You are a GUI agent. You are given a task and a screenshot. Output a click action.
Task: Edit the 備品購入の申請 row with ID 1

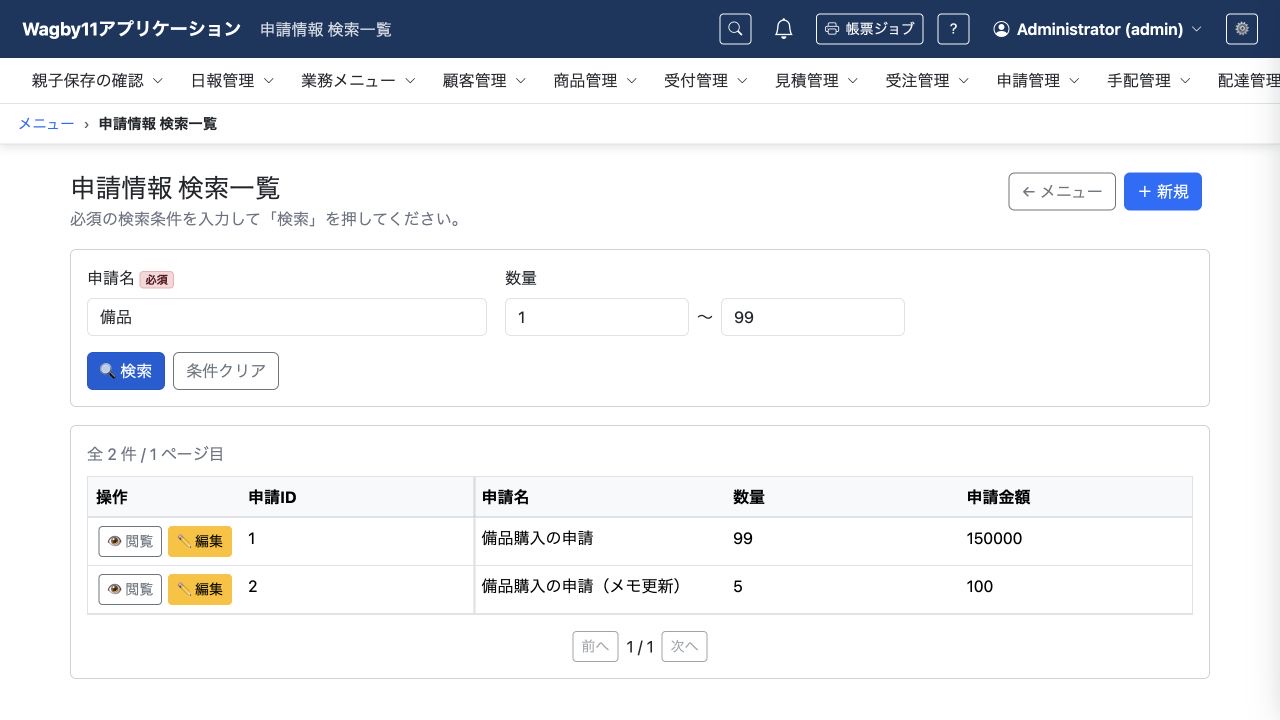(200, 541)
